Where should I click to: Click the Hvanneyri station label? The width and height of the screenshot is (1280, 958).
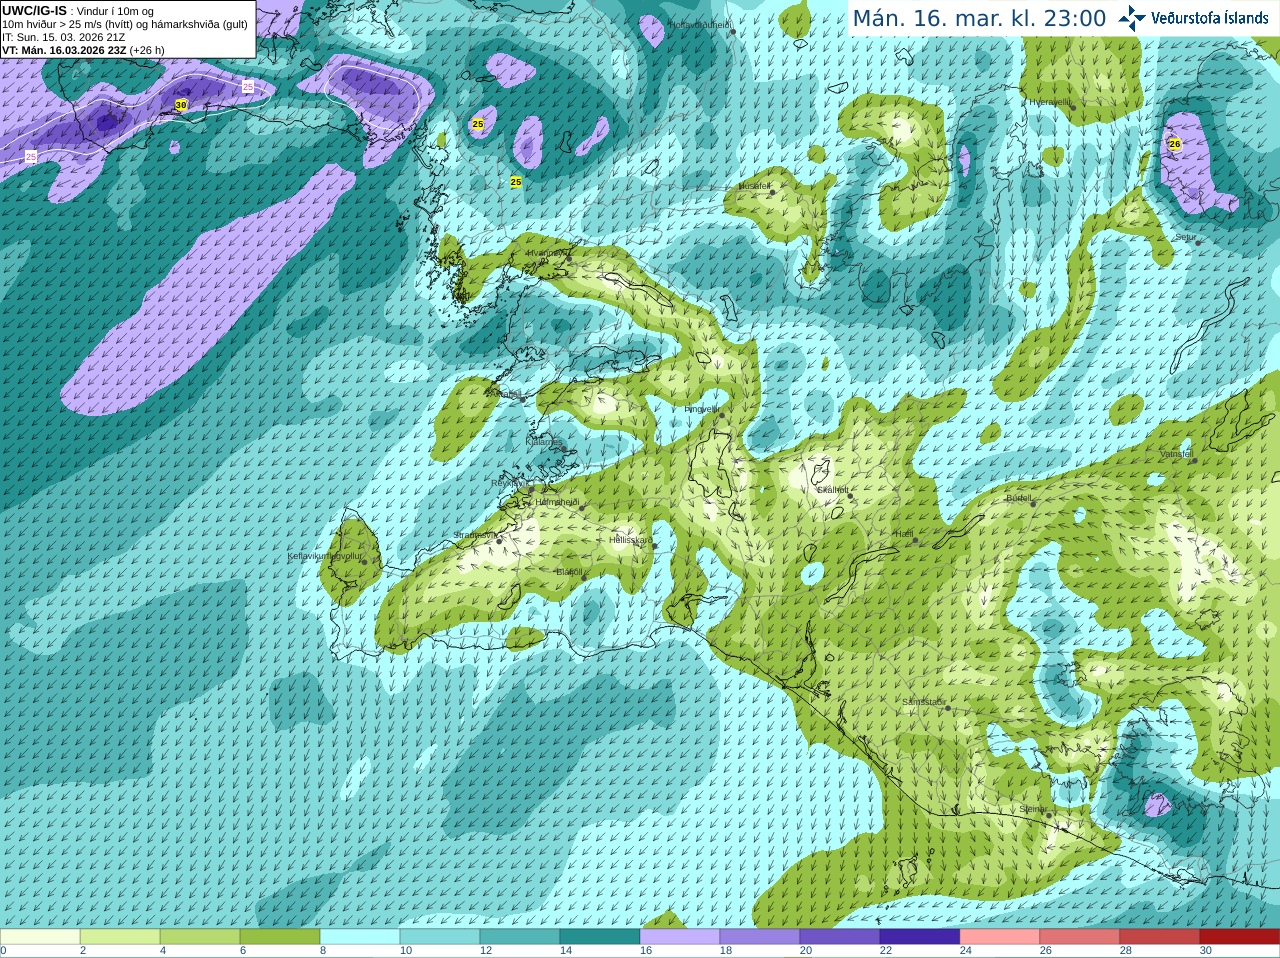coord(546,254)
